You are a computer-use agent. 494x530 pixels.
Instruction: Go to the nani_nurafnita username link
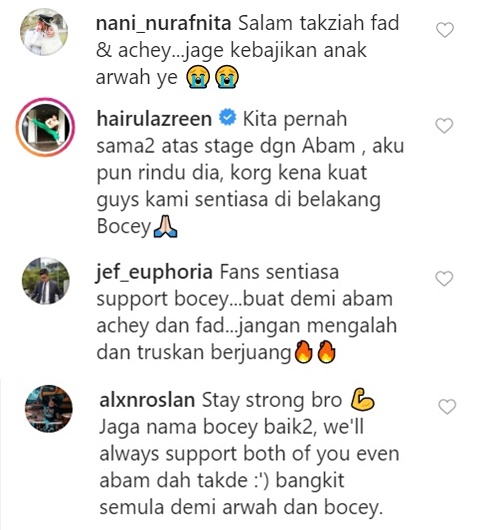click(x=164, y=24)
